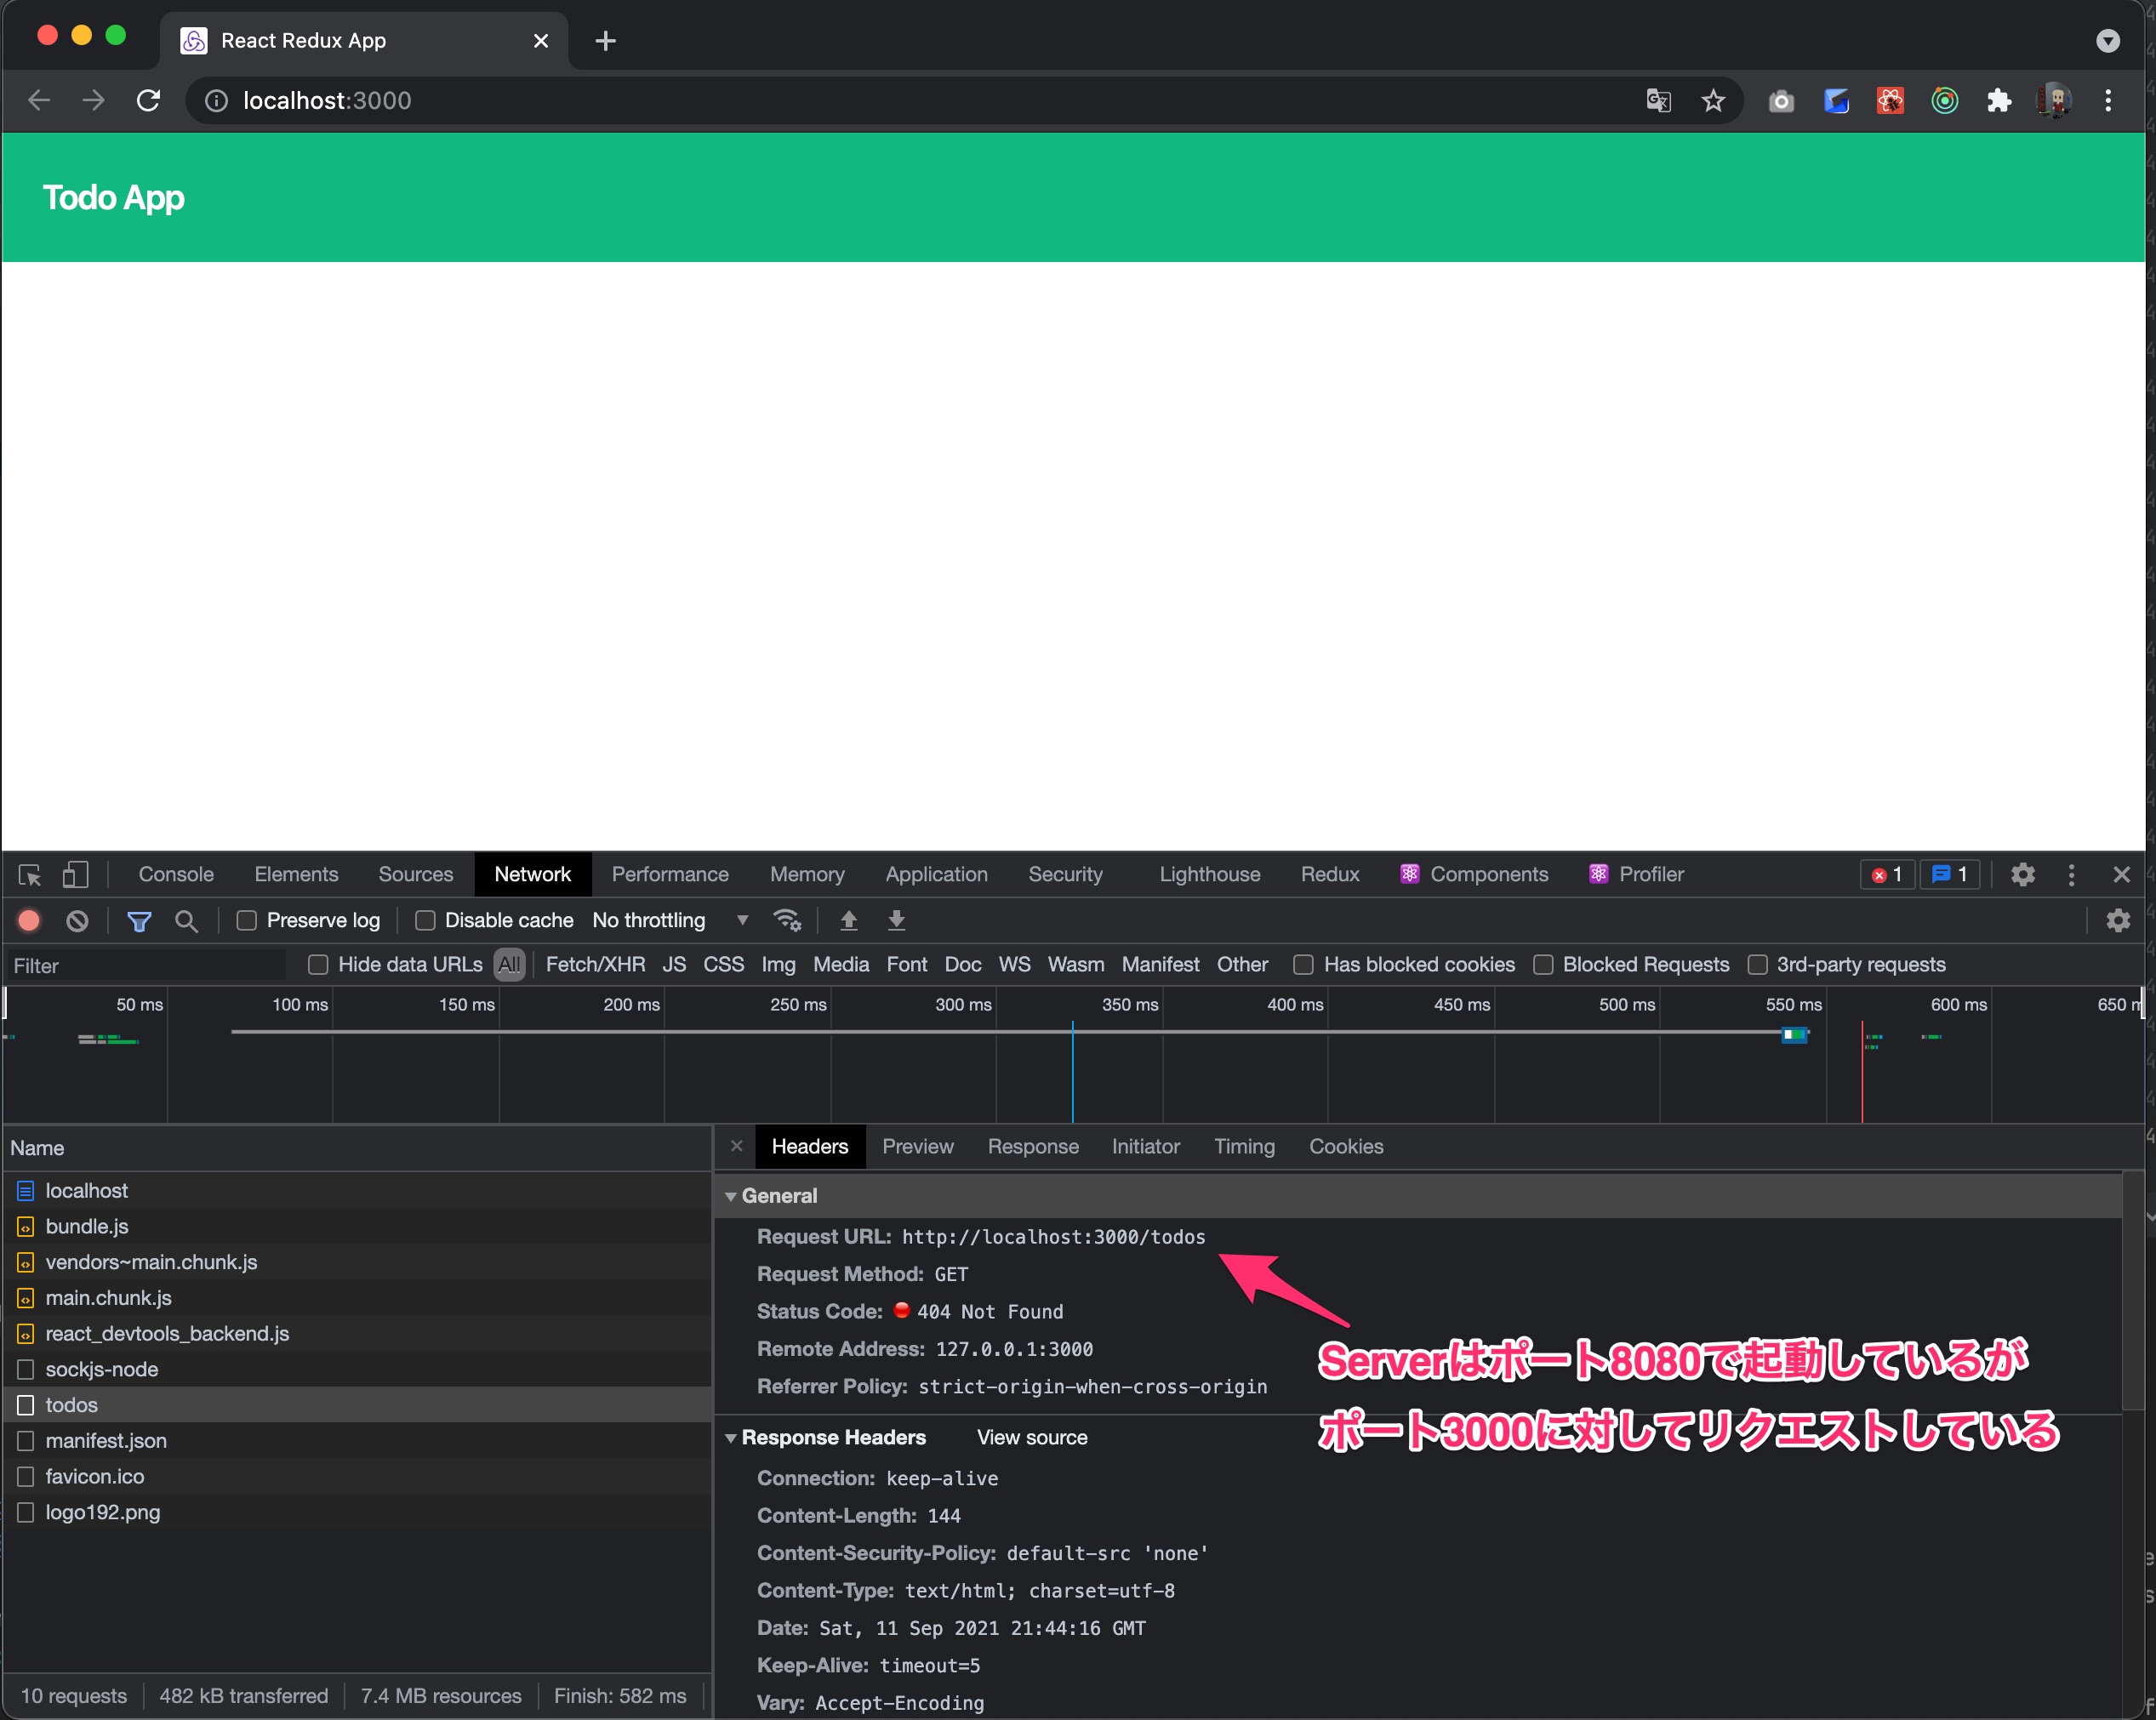Filter requests by Fetch/XHR
Viewport: 2156px width, 1720px height.
point(595,964)
